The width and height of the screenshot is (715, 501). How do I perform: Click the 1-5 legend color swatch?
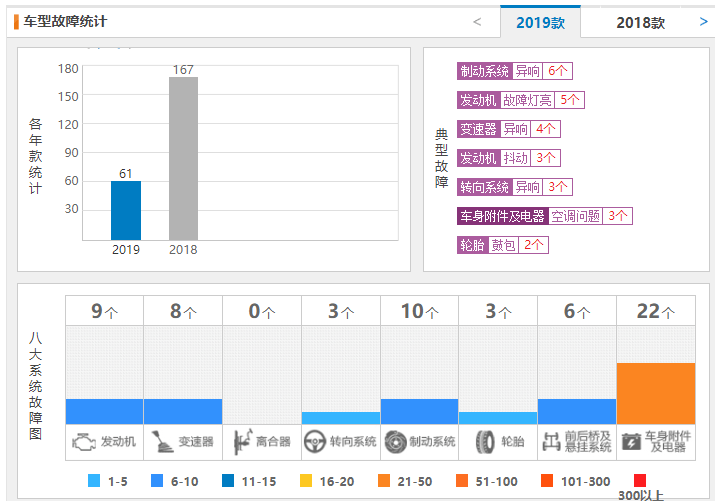[x=93, y=480]
